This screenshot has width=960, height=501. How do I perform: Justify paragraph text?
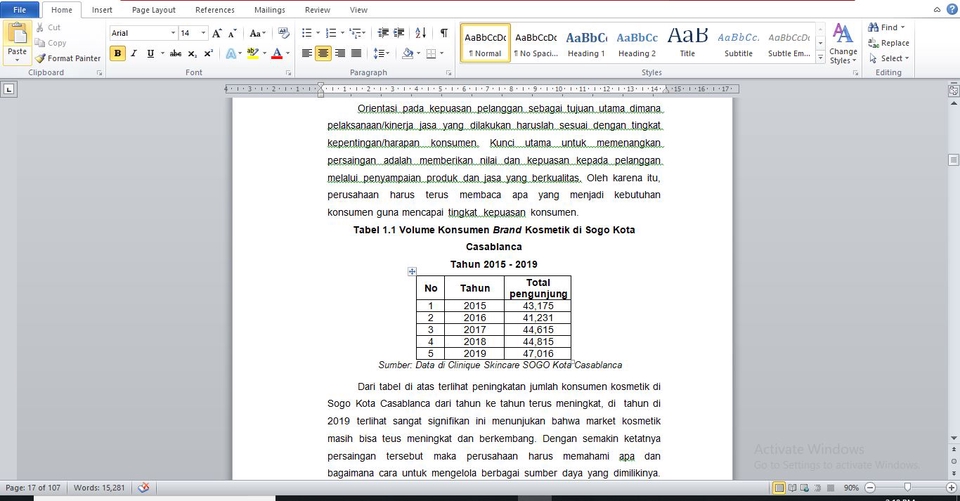[x=356, y=53]
